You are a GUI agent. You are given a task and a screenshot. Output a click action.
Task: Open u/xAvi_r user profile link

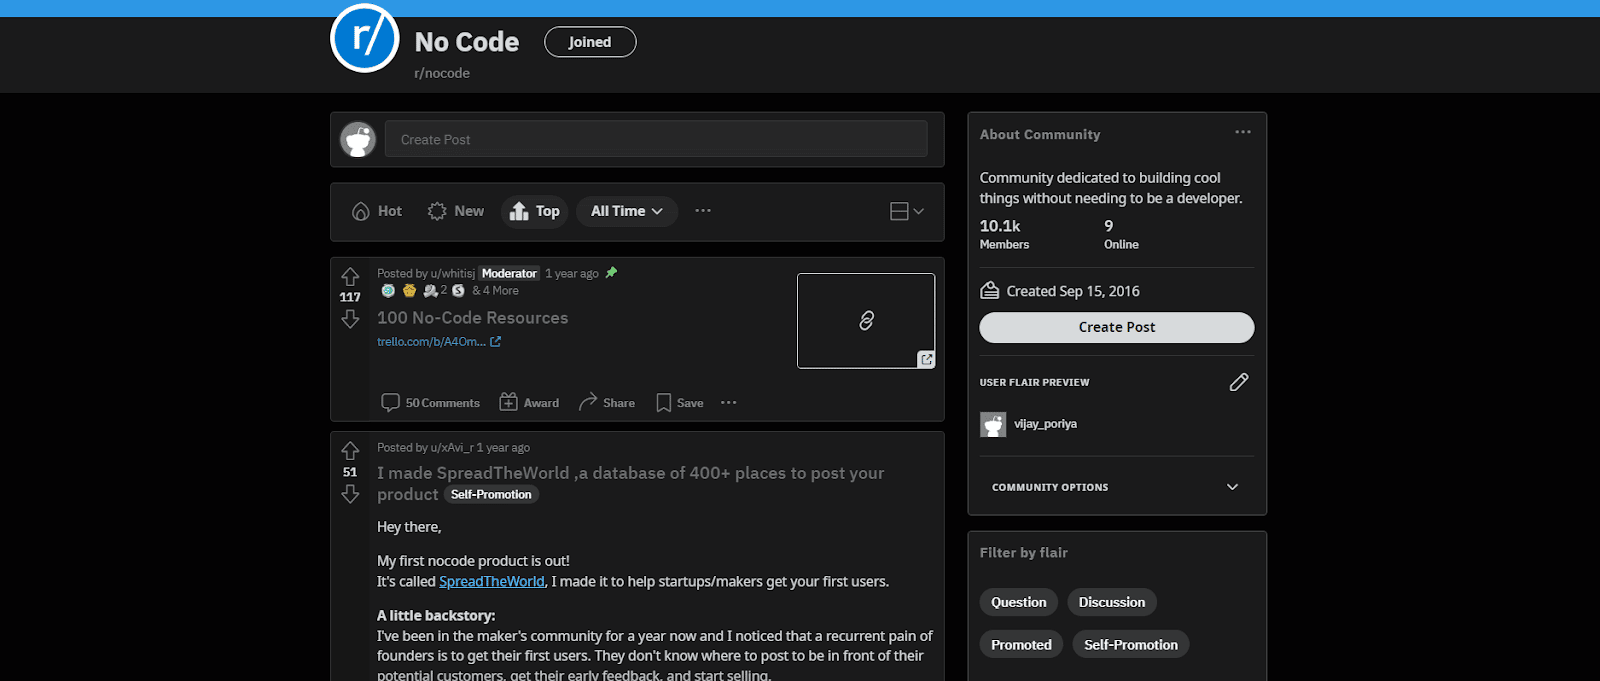point(452,448)
